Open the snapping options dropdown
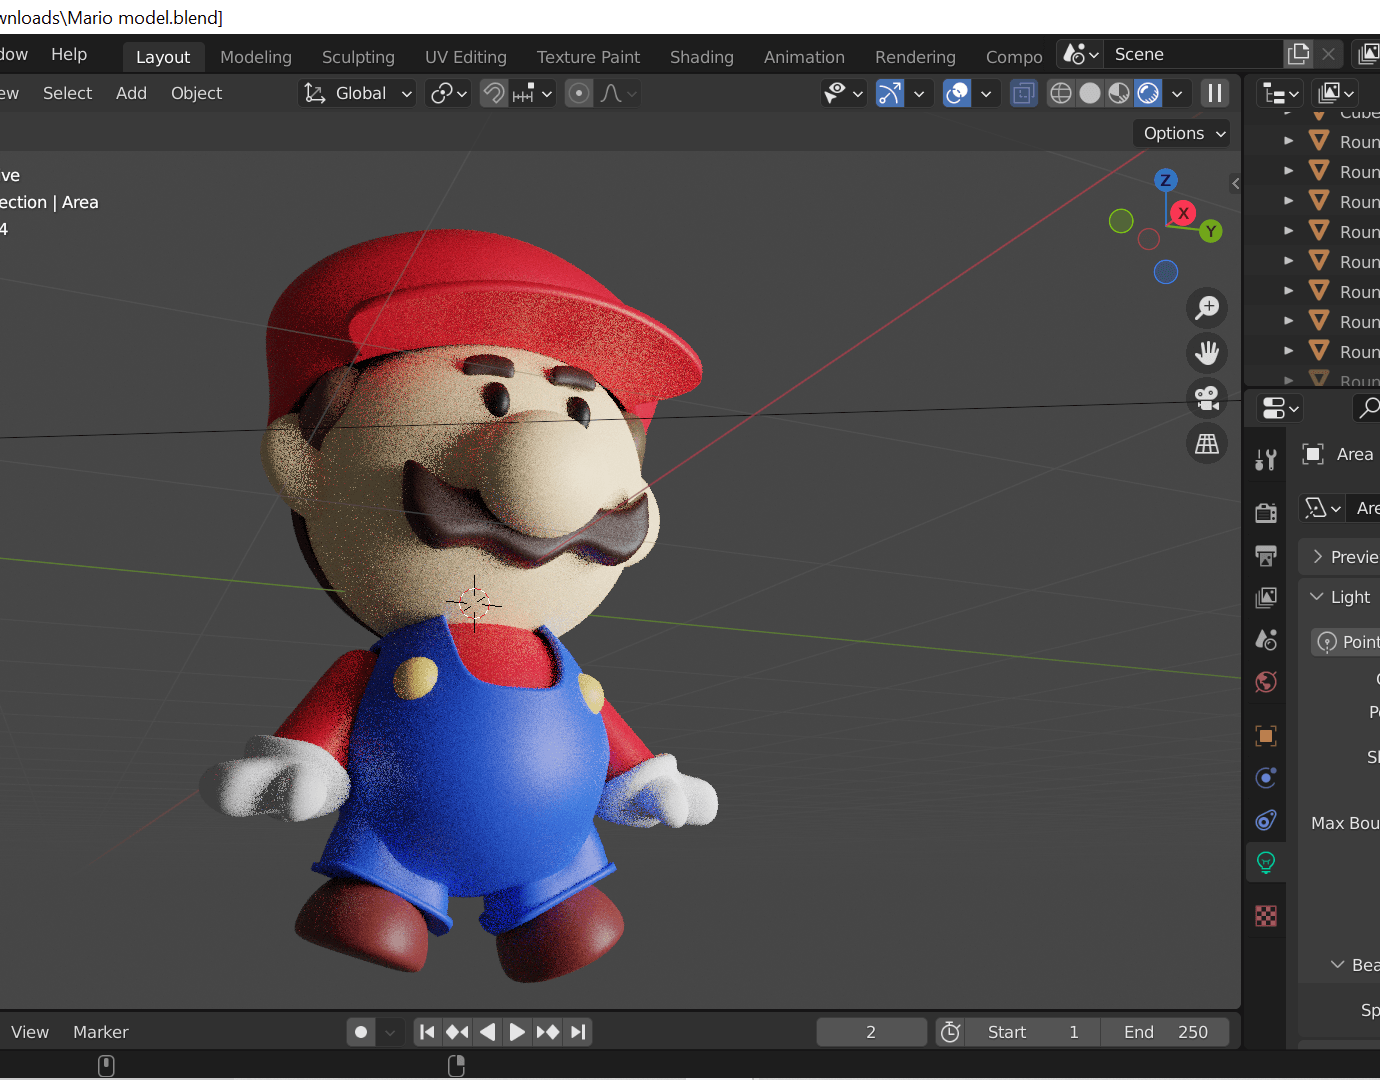This screenshot has width=1380, height=1080. coord(533,93)
